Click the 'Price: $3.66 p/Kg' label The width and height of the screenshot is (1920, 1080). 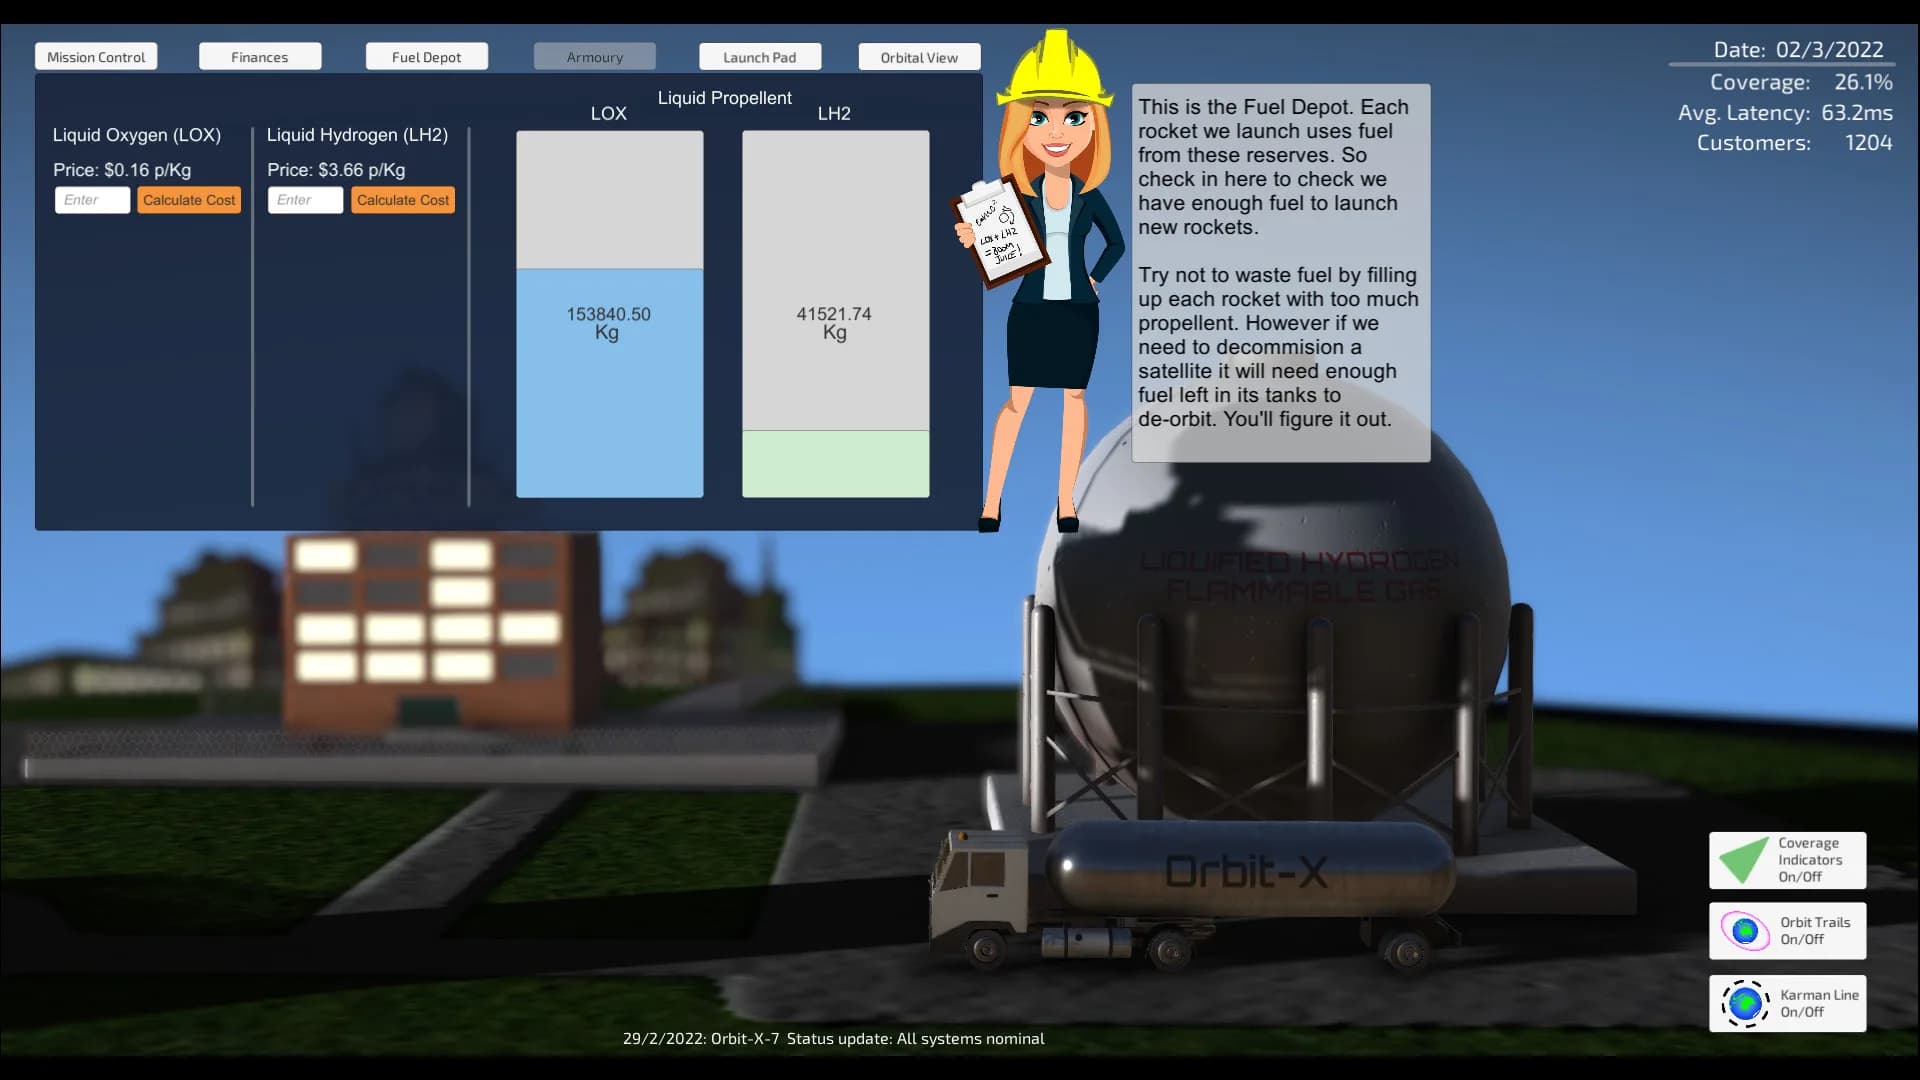click(x=336, y=170)
